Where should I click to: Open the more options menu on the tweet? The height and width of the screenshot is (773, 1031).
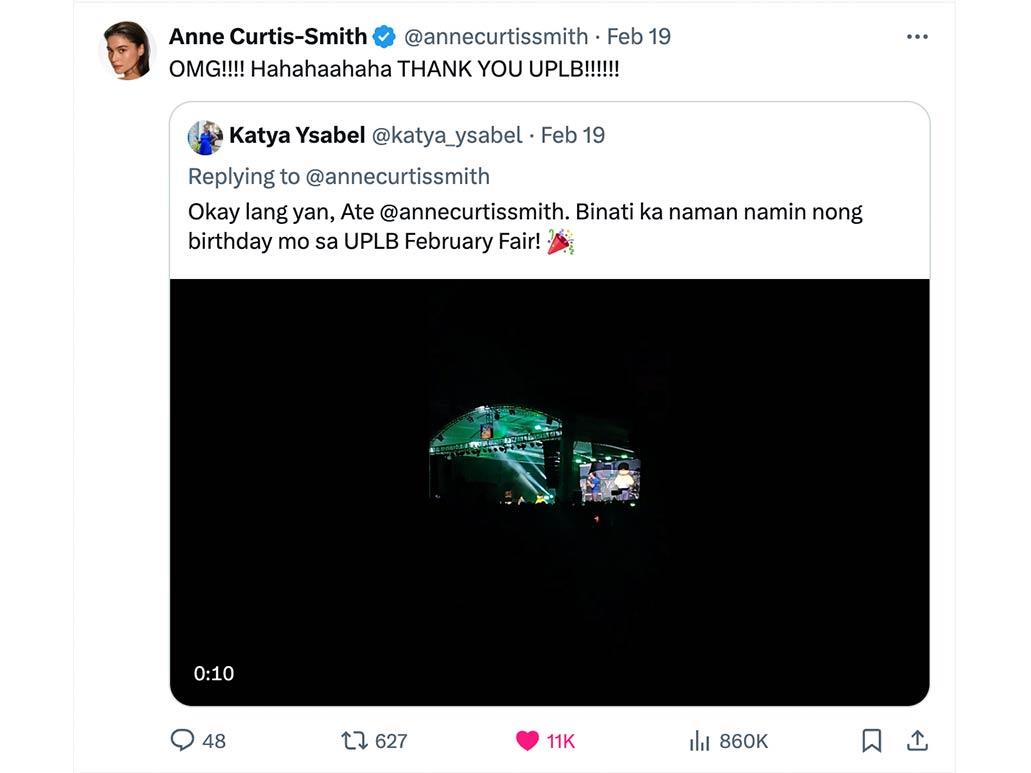point(915,35)
